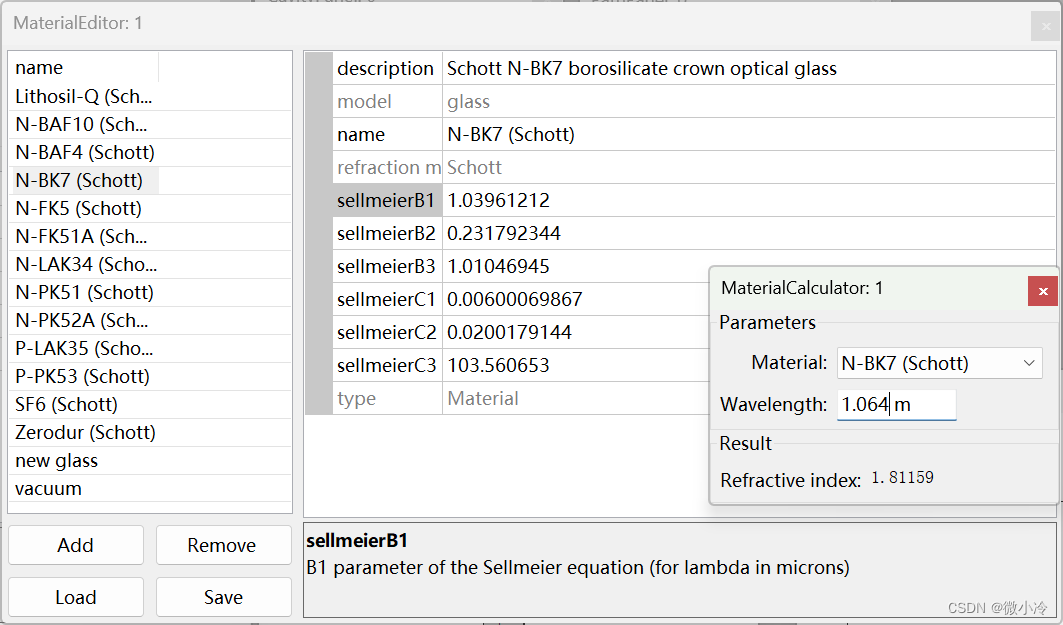
Task: Select the sellmeierC2 property label
Action: coord(386,332)
